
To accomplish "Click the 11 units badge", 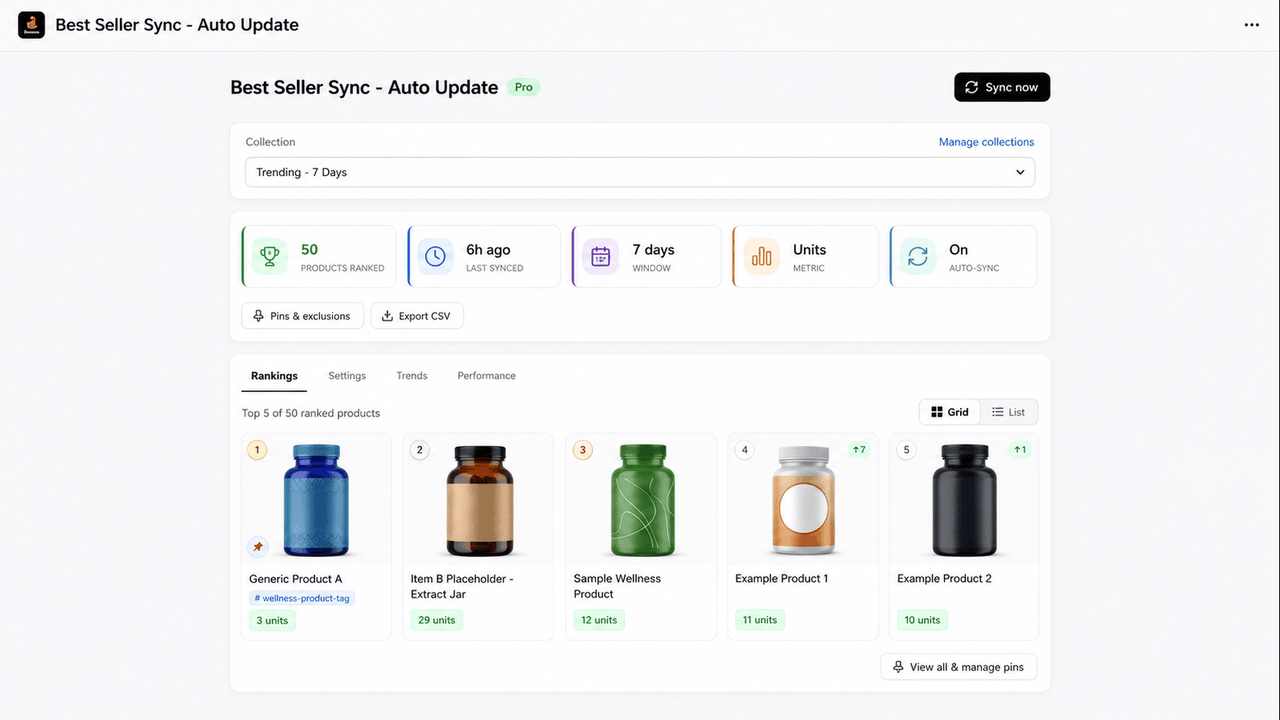I will (x=760, y=620).
